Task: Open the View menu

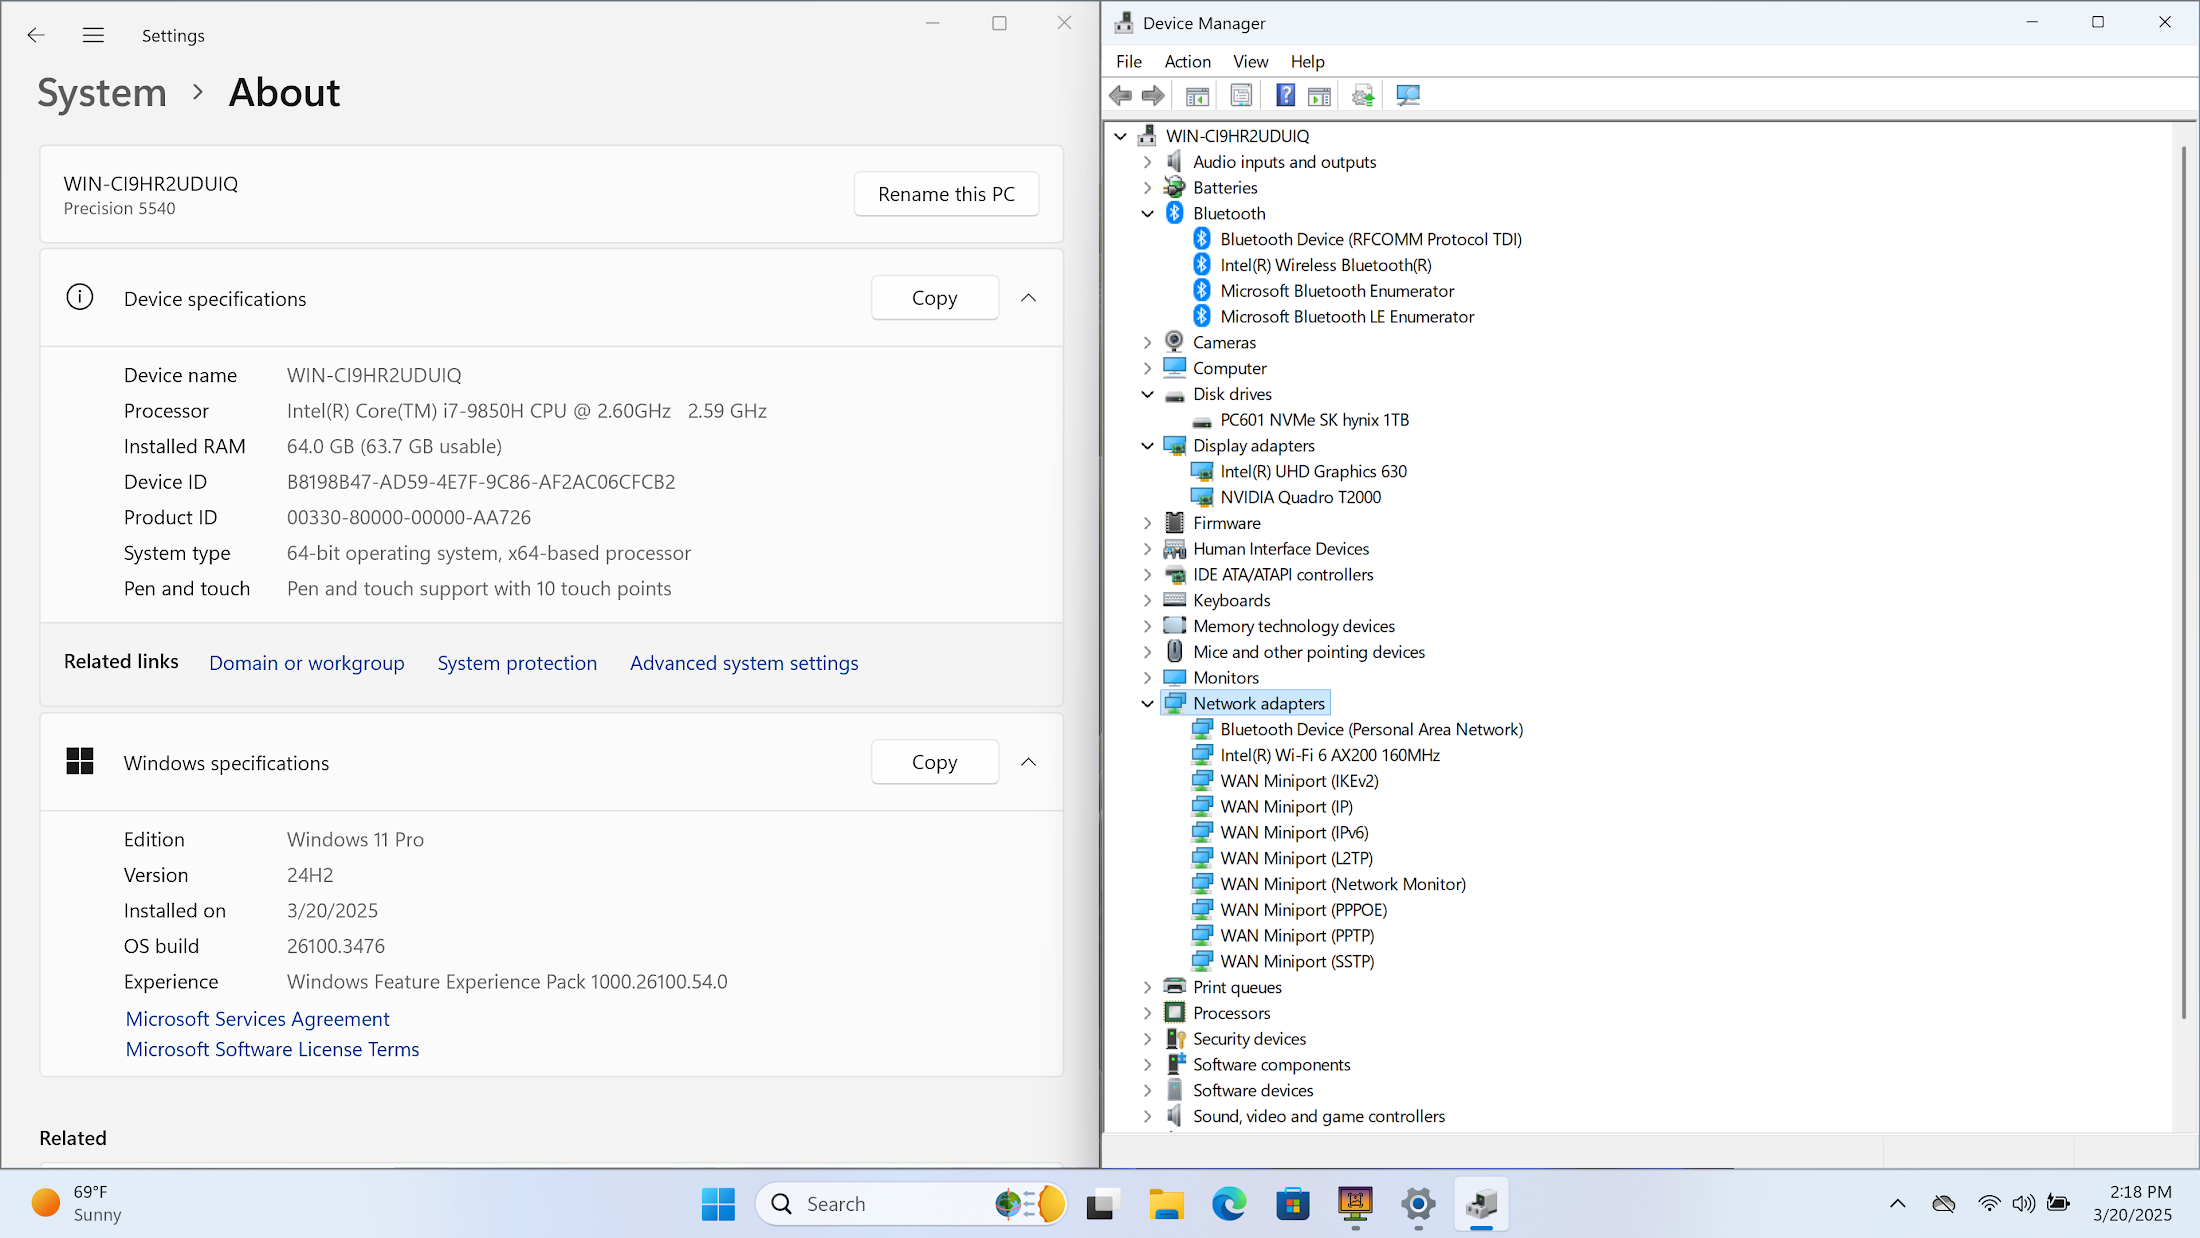Action: 1250,62
